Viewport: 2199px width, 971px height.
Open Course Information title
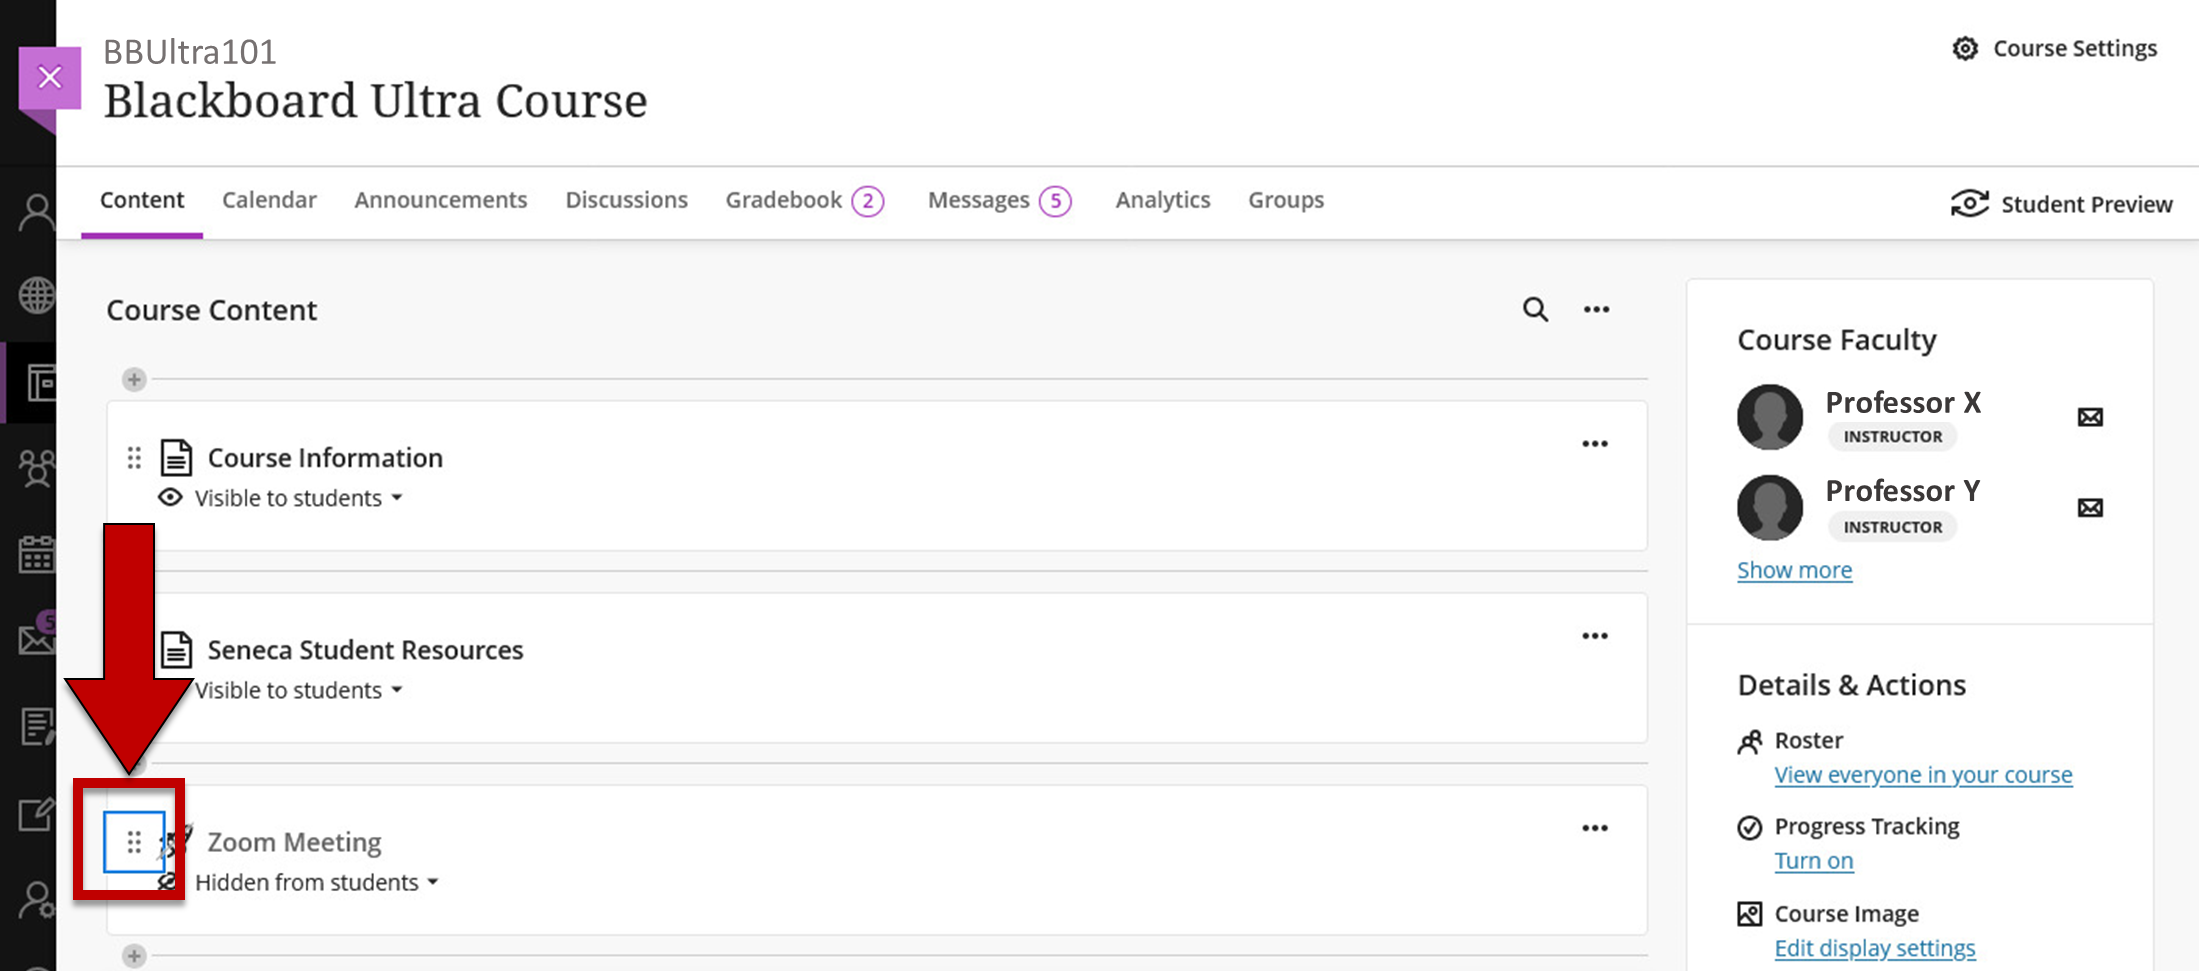tap(325, 457)
